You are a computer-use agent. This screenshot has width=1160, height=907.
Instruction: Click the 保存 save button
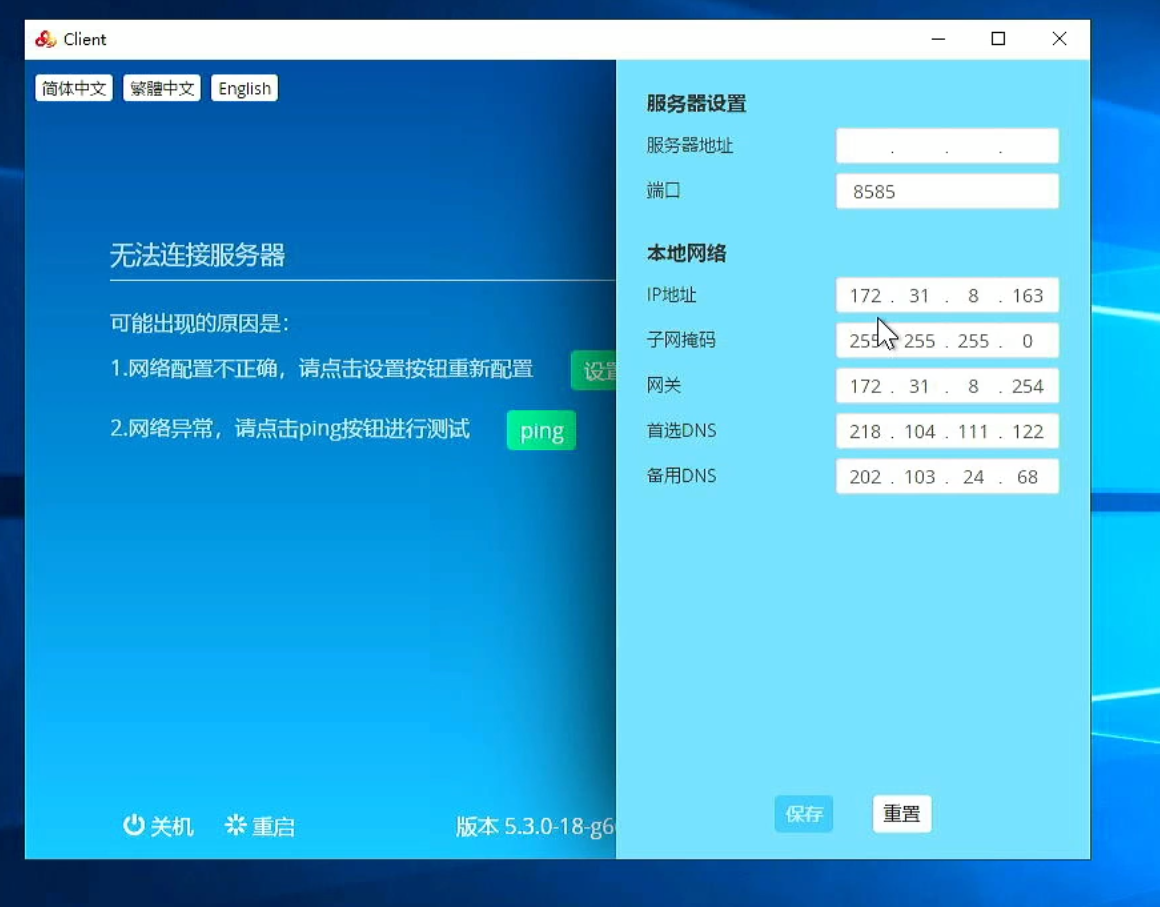pyautogui.click(x=803, y=814)
